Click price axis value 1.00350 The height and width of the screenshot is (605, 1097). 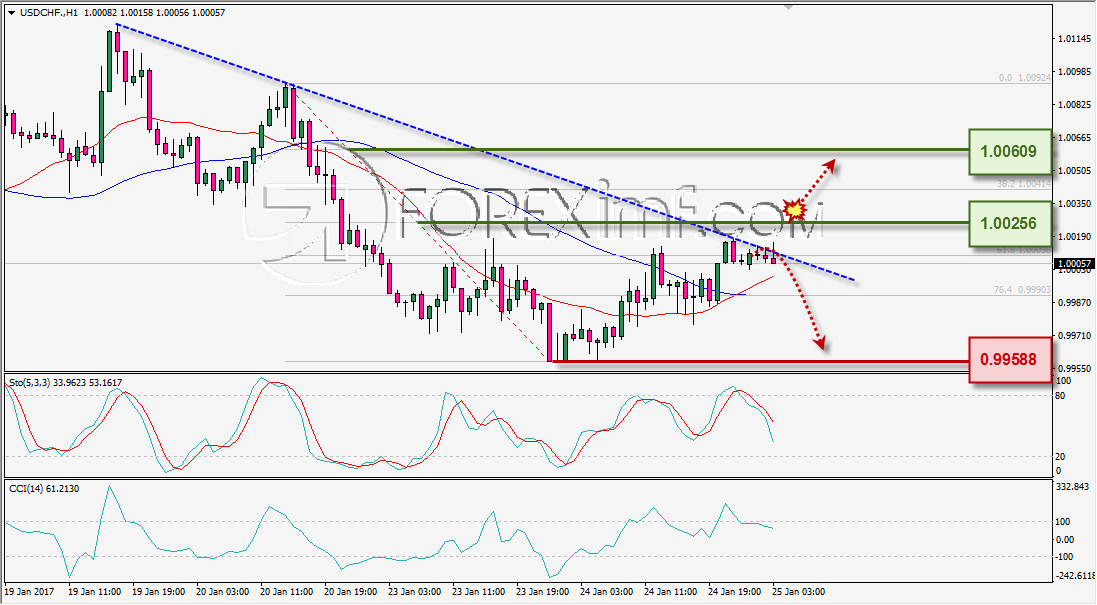click(1075, 204)
